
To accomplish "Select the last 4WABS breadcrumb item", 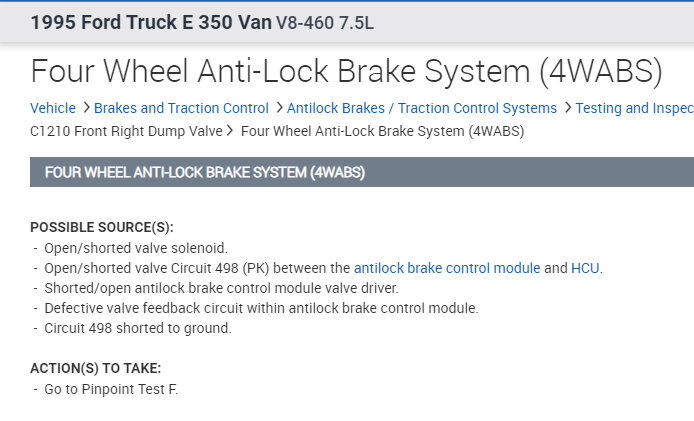I will point(382,131).
